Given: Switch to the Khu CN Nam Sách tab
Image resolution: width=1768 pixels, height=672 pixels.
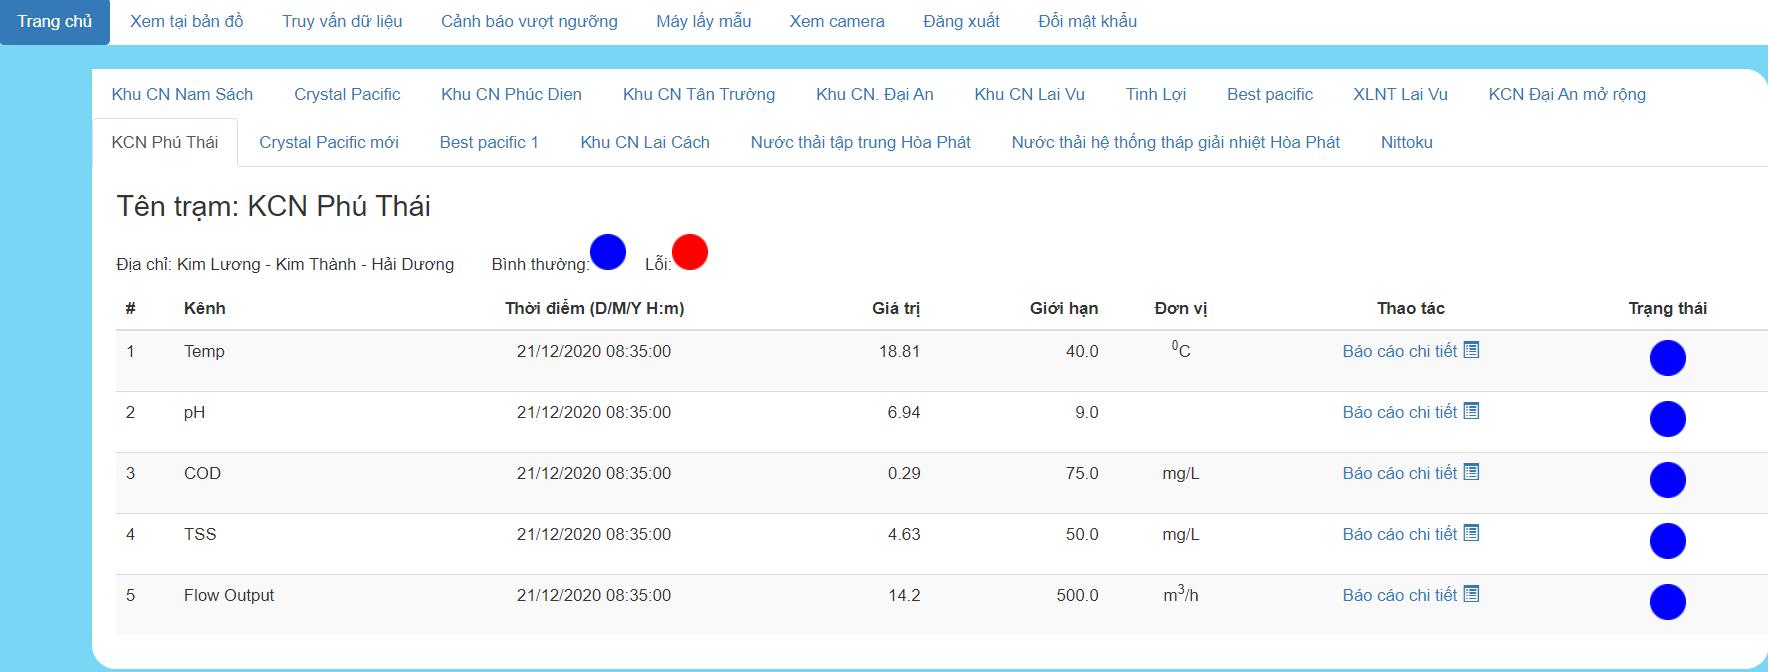Looking at the screenshot, I should pyautogui.click(x=182, y=94).
